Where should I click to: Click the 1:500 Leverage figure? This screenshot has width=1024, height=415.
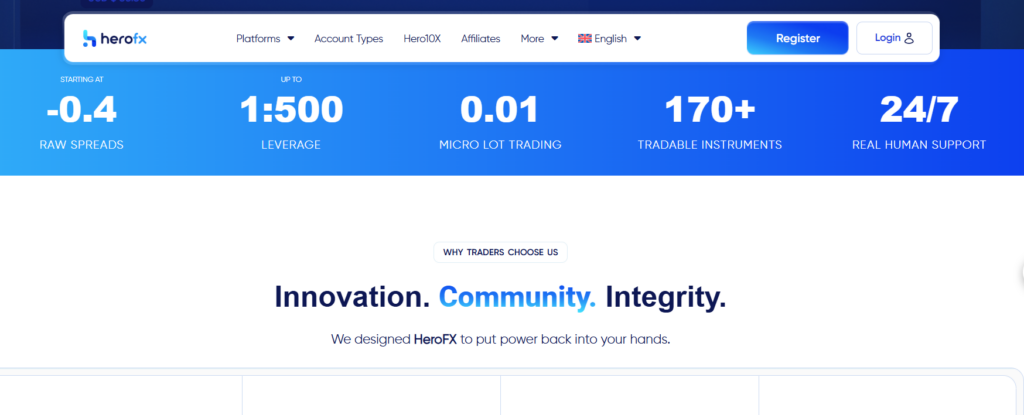tap(291, 110)
